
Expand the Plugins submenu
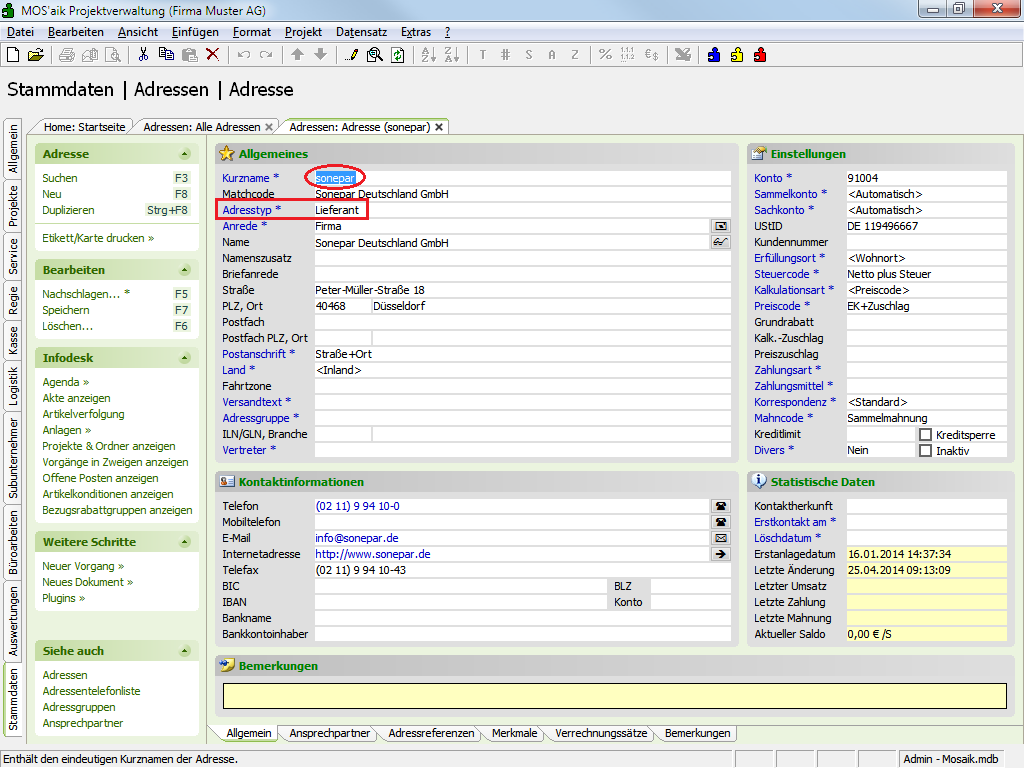pyautogui.click(x=63, y=598)
